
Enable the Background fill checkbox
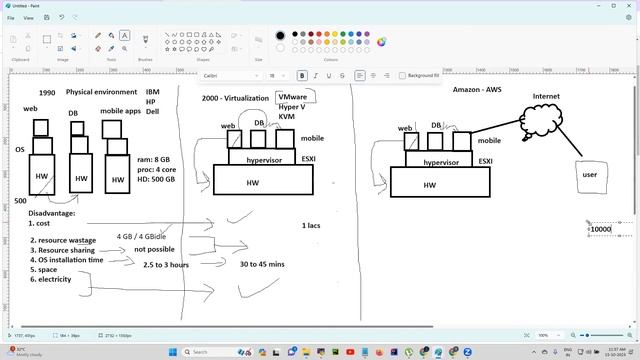click(x=402, y=76)
